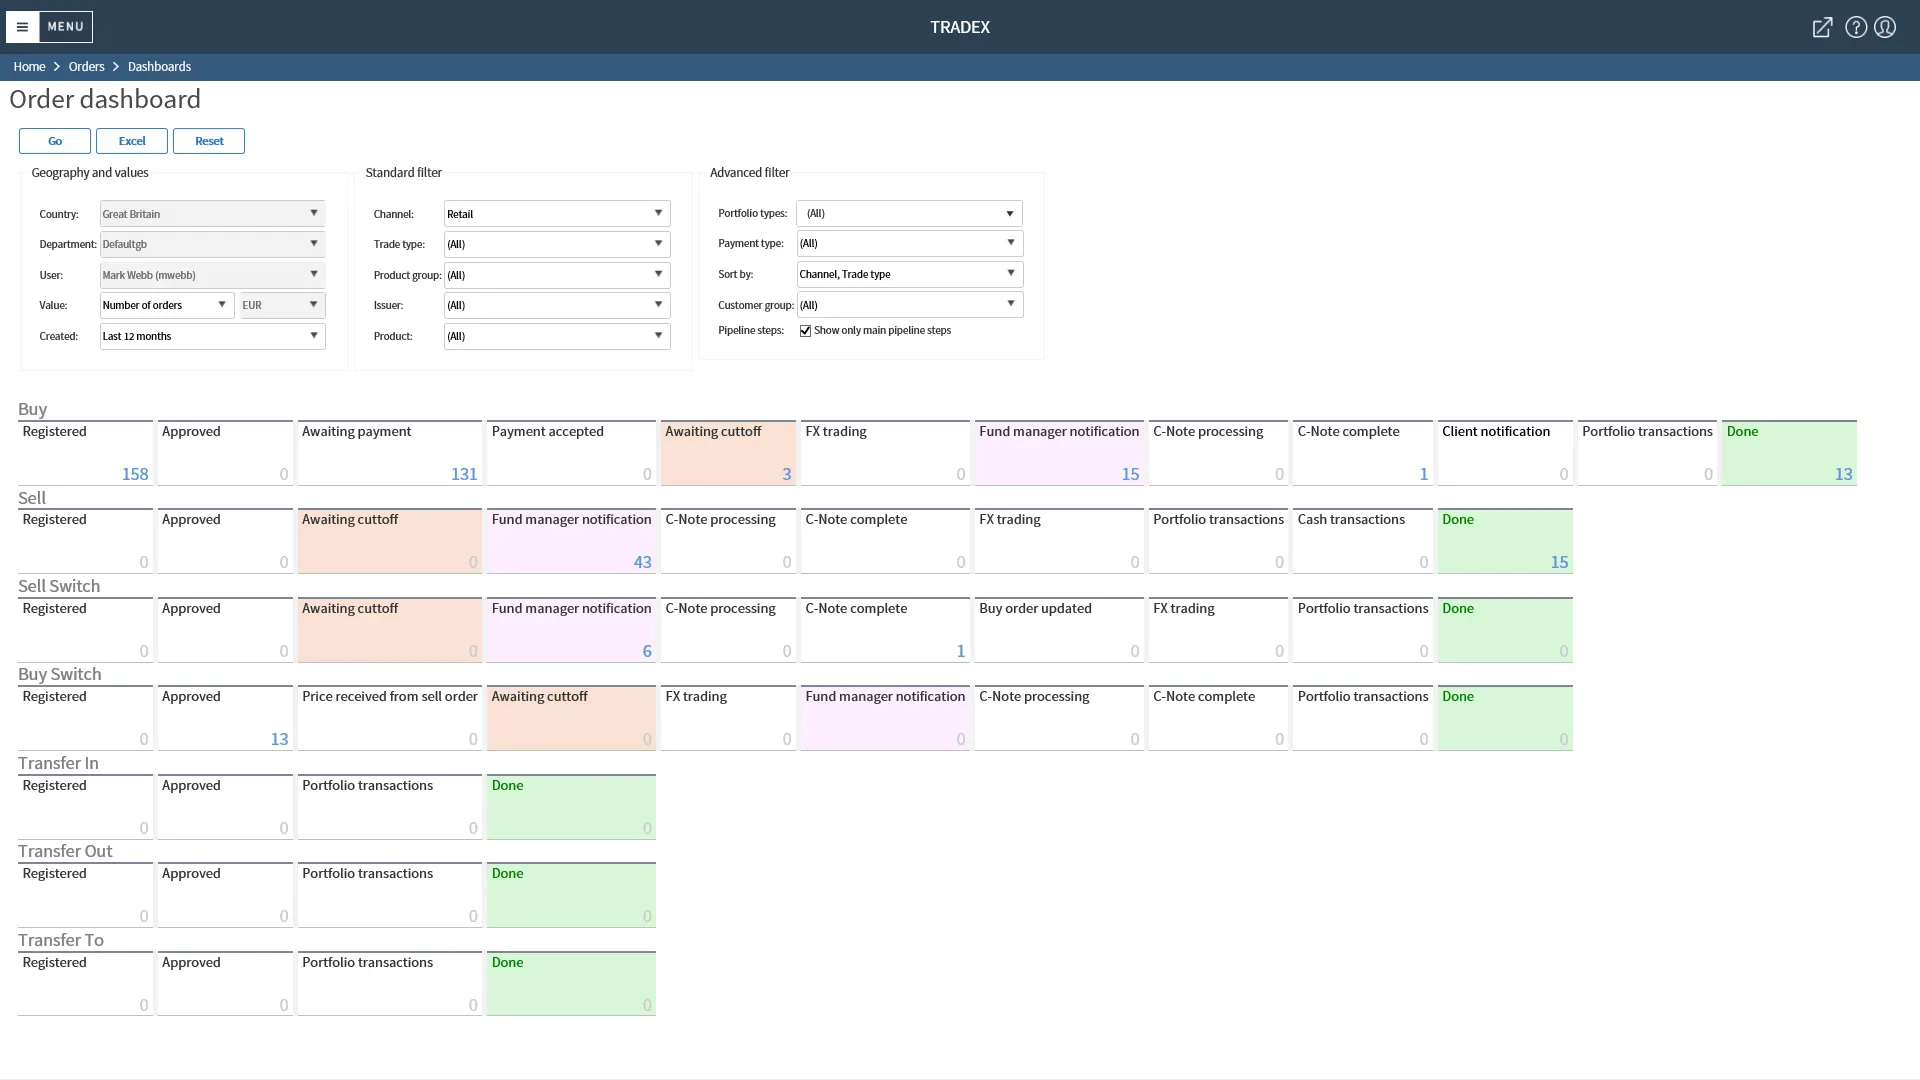The width and height of the screenshot is (1920, 1080).
Task: Open the user profile icon
Action: pos(1885,27)
